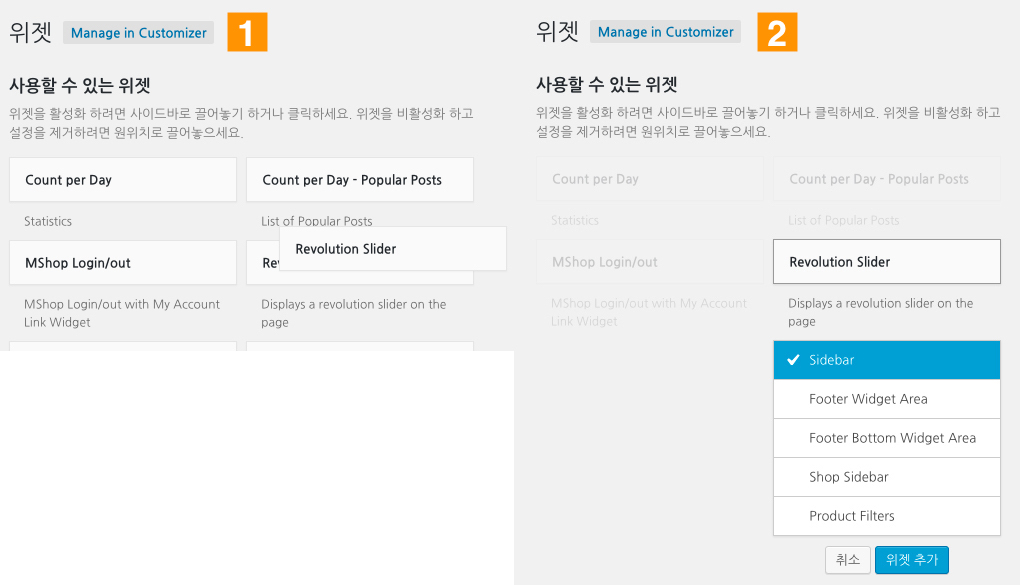Click faded Count per Day - Popular Posts widget
Image resolution: width=1020 pixels, height=585 pixels.
click(x=887, y=179)
